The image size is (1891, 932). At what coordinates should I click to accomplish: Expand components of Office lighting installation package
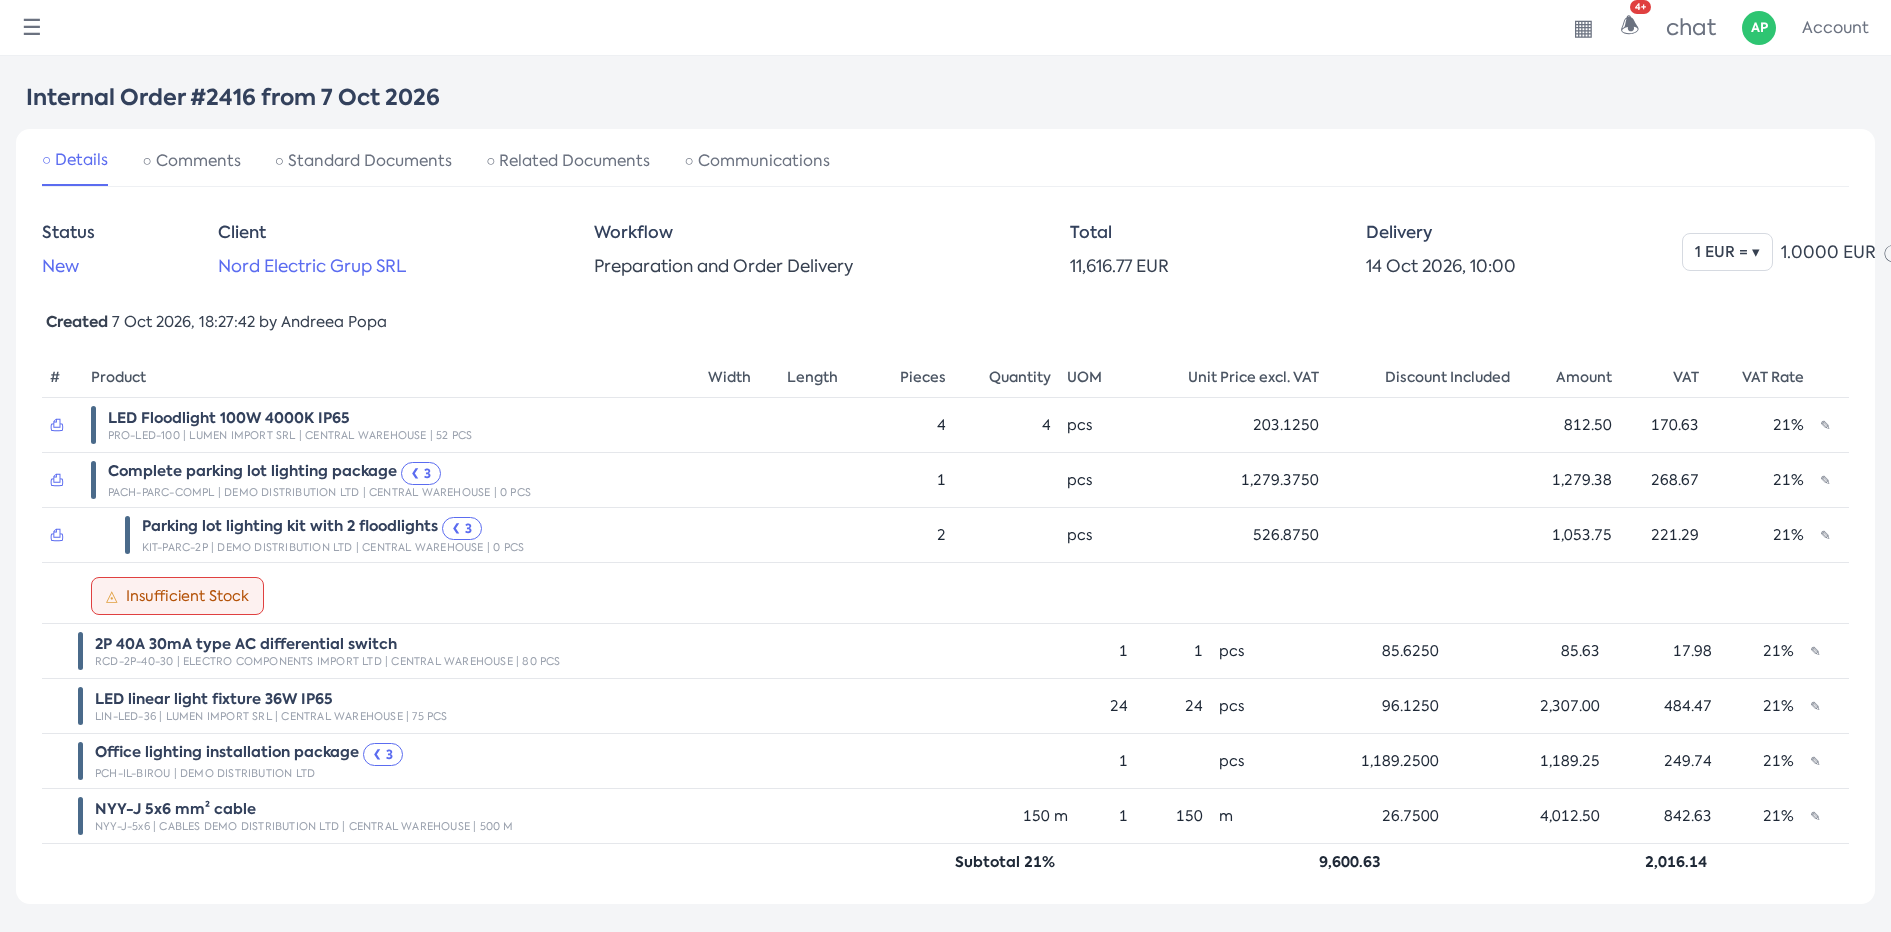[x=383, y=754]
